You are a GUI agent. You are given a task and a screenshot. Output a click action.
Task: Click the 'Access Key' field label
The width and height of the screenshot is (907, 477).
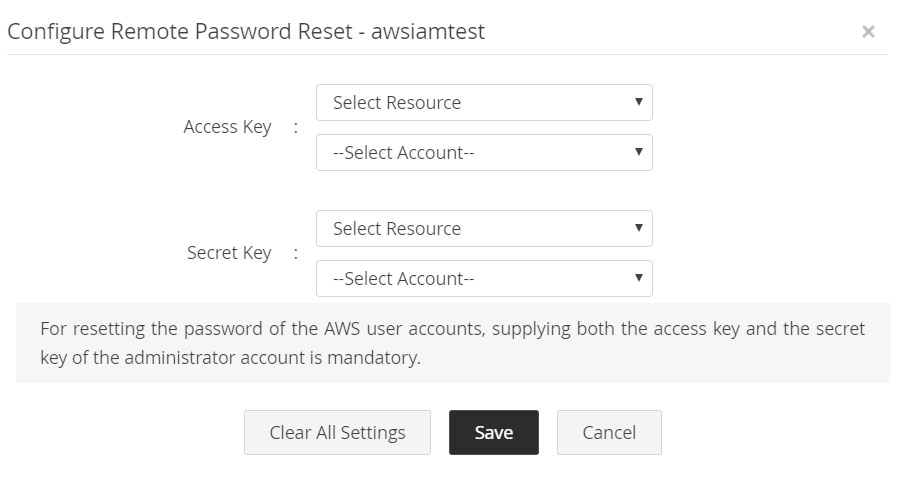[x=227, y=127]
